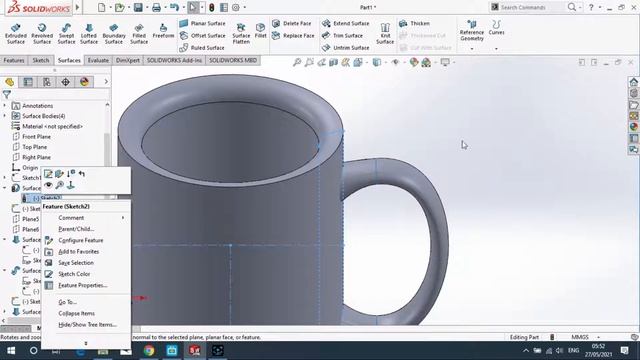Switch to the DimXpert tab
Image resolution: width=640 pixels, height=360 pixels.
[128, 60]
